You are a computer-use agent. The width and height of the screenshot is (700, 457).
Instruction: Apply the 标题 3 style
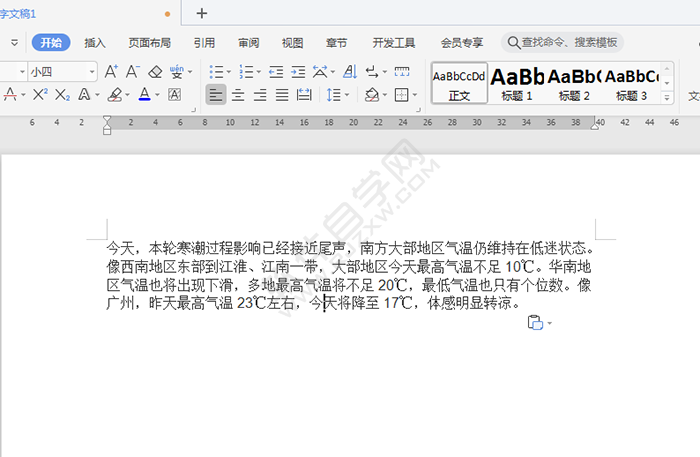coord(631,83)
